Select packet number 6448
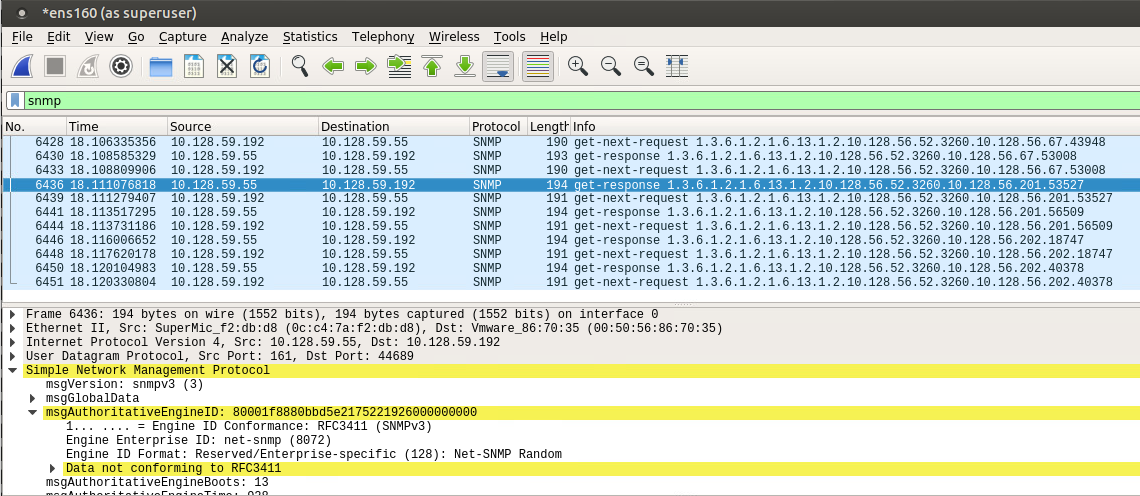 (570, 254)
